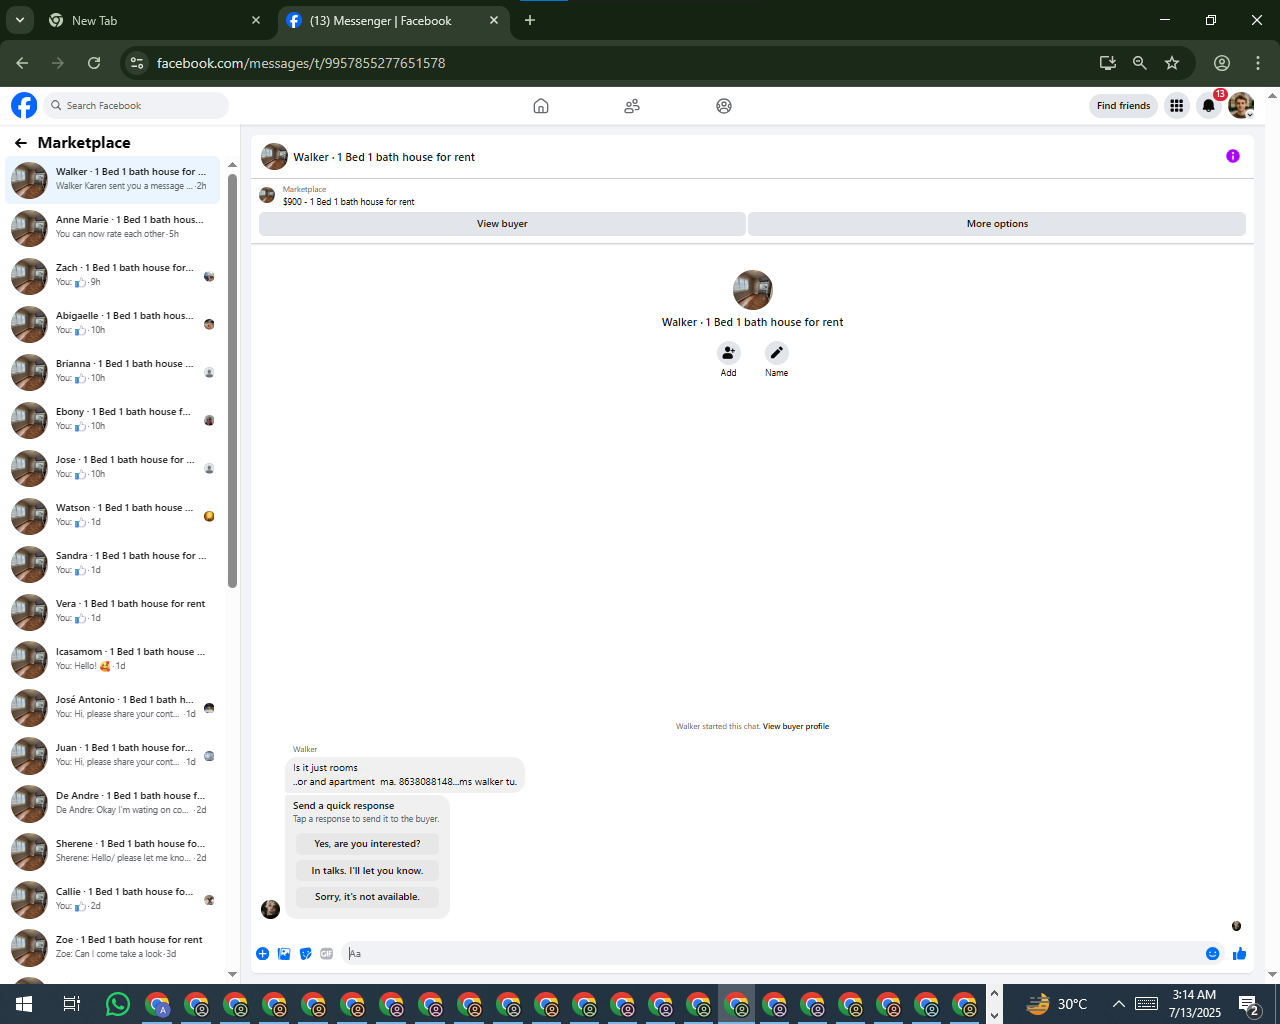Screen dimensions: 1280x1024
Task: Open the Facebook menu grid icon
Action: coord(1177,106)
